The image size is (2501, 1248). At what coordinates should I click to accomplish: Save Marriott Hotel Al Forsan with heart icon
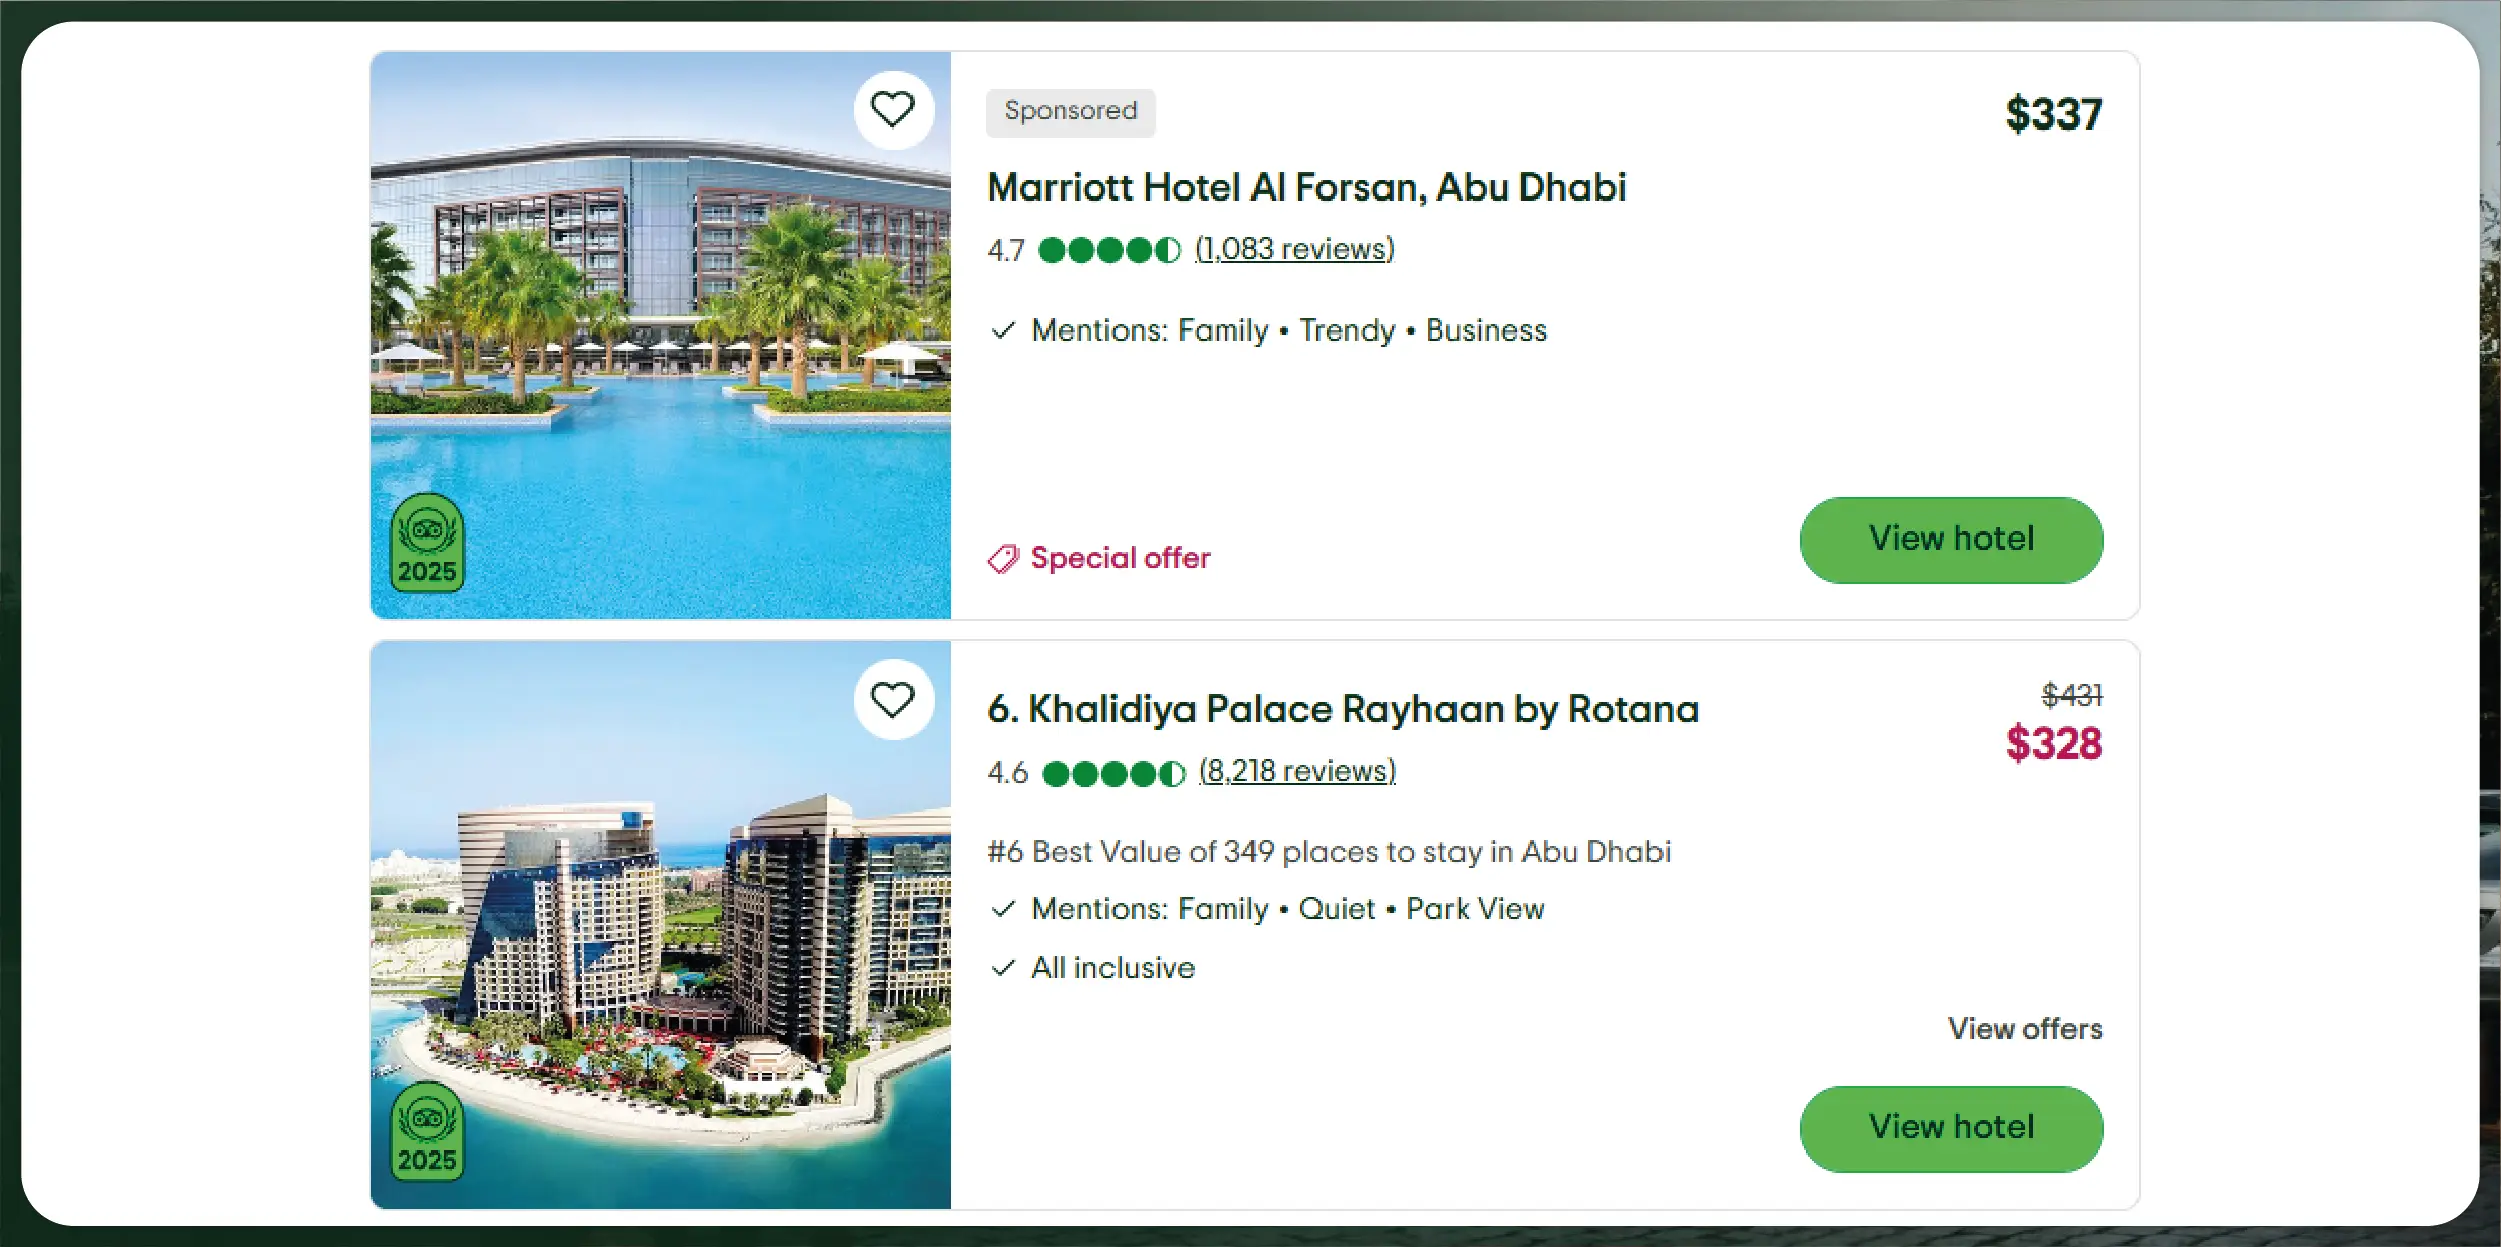click(x=893, y=109)
